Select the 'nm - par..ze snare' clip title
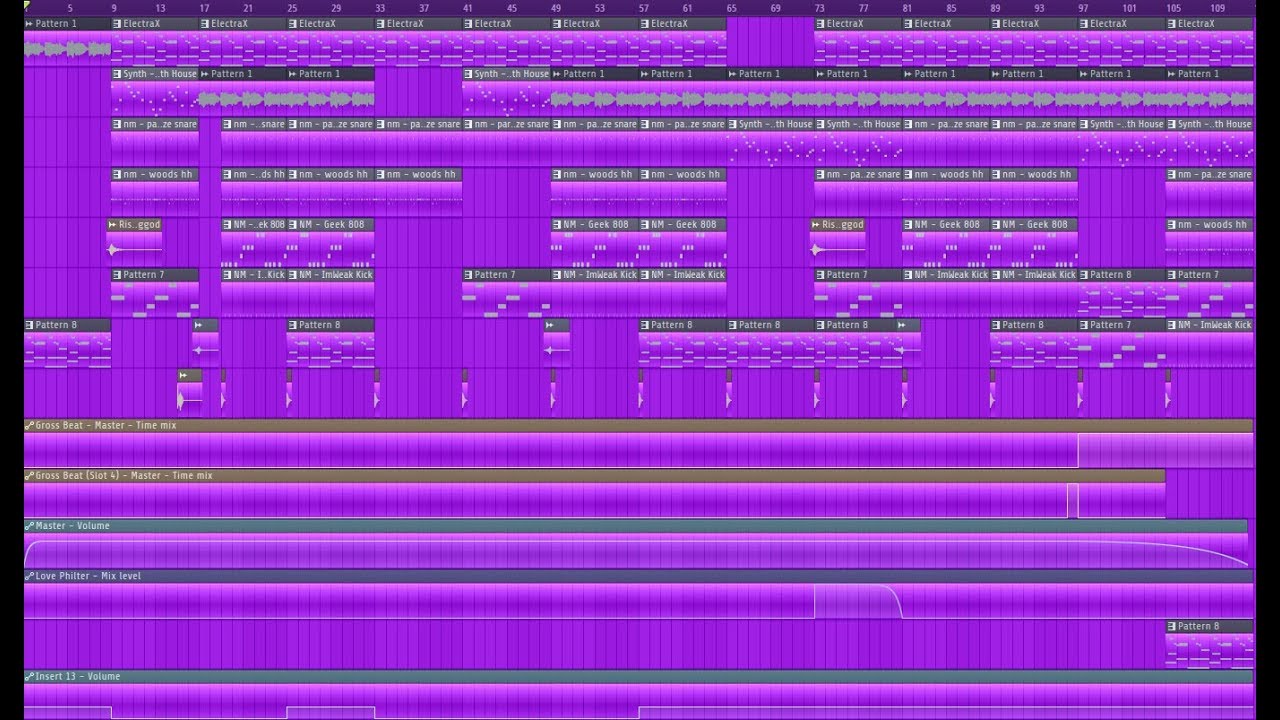Image resolution: width=1280 pixels, height=720 pixels. pyautogui.click(x=512, y=124)
